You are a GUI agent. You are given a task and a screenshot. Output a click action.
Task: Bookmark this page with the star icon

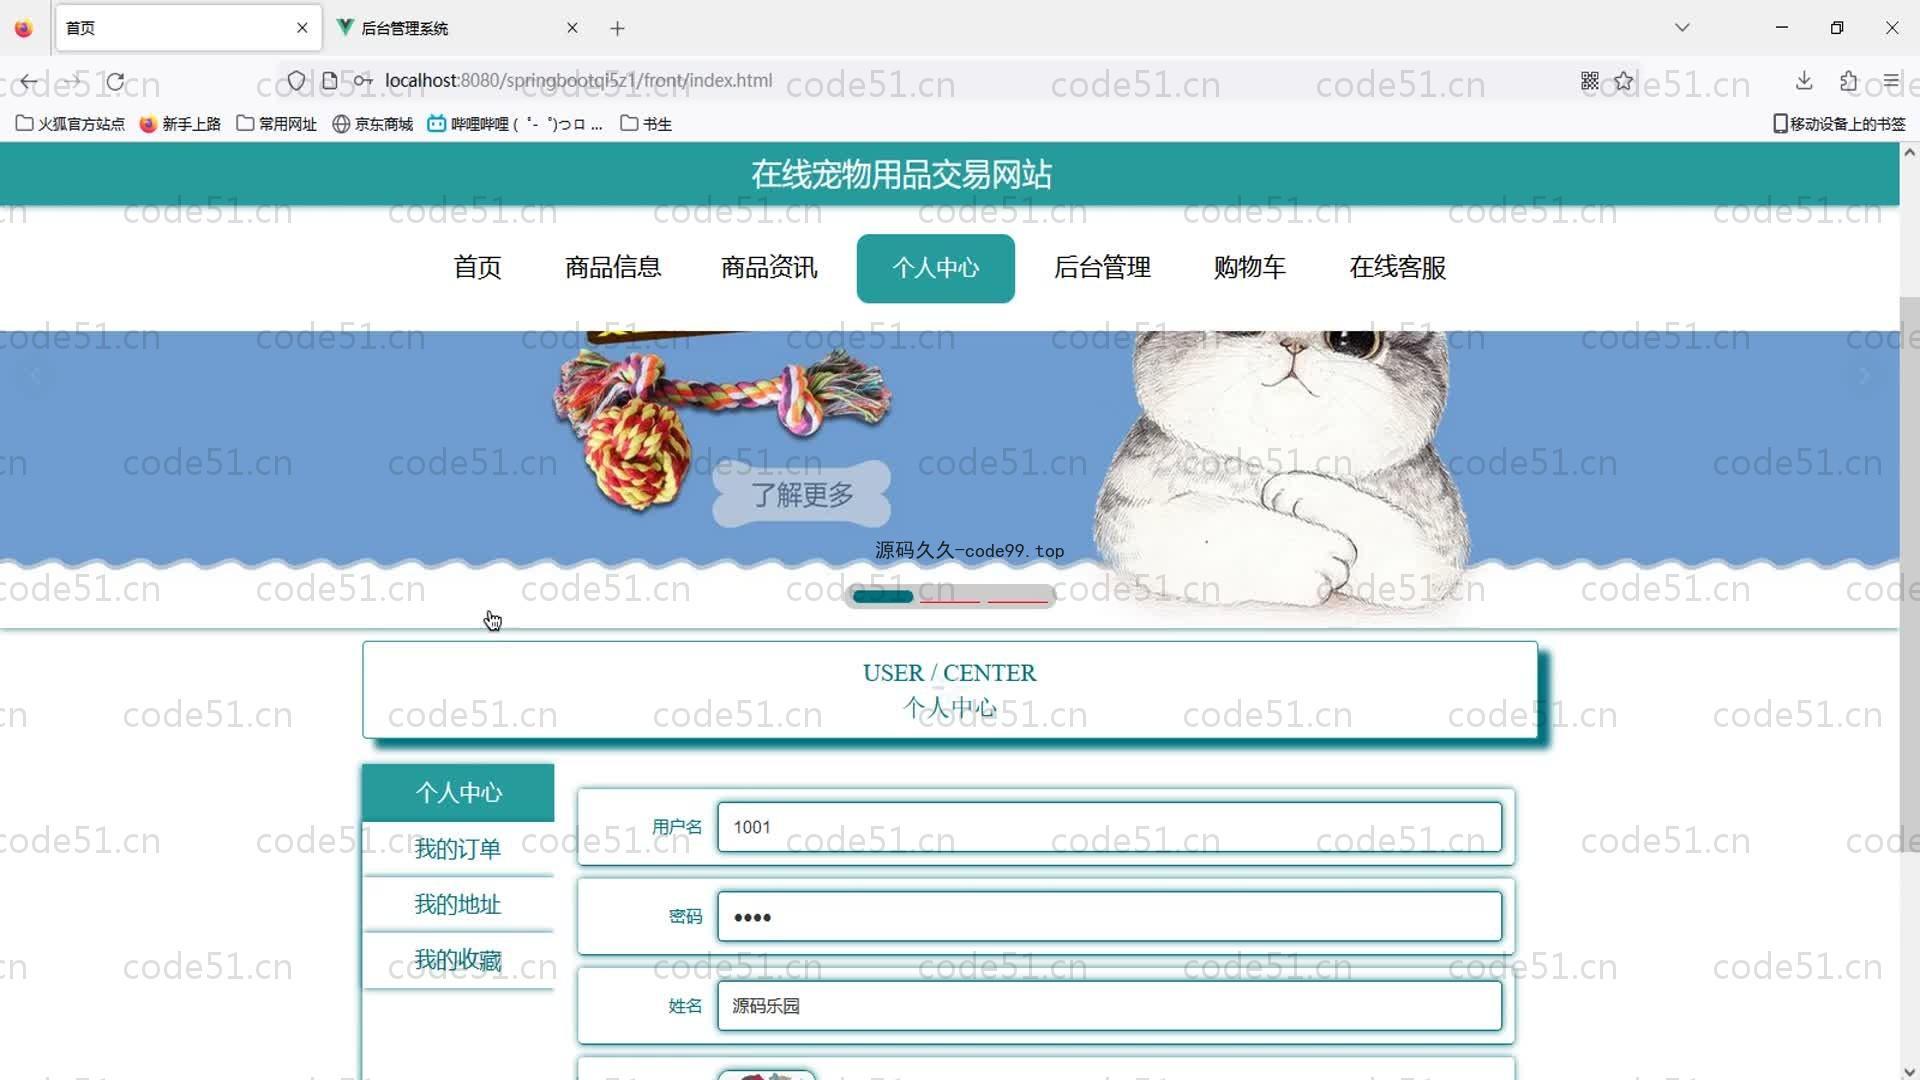pos(1624,80)
